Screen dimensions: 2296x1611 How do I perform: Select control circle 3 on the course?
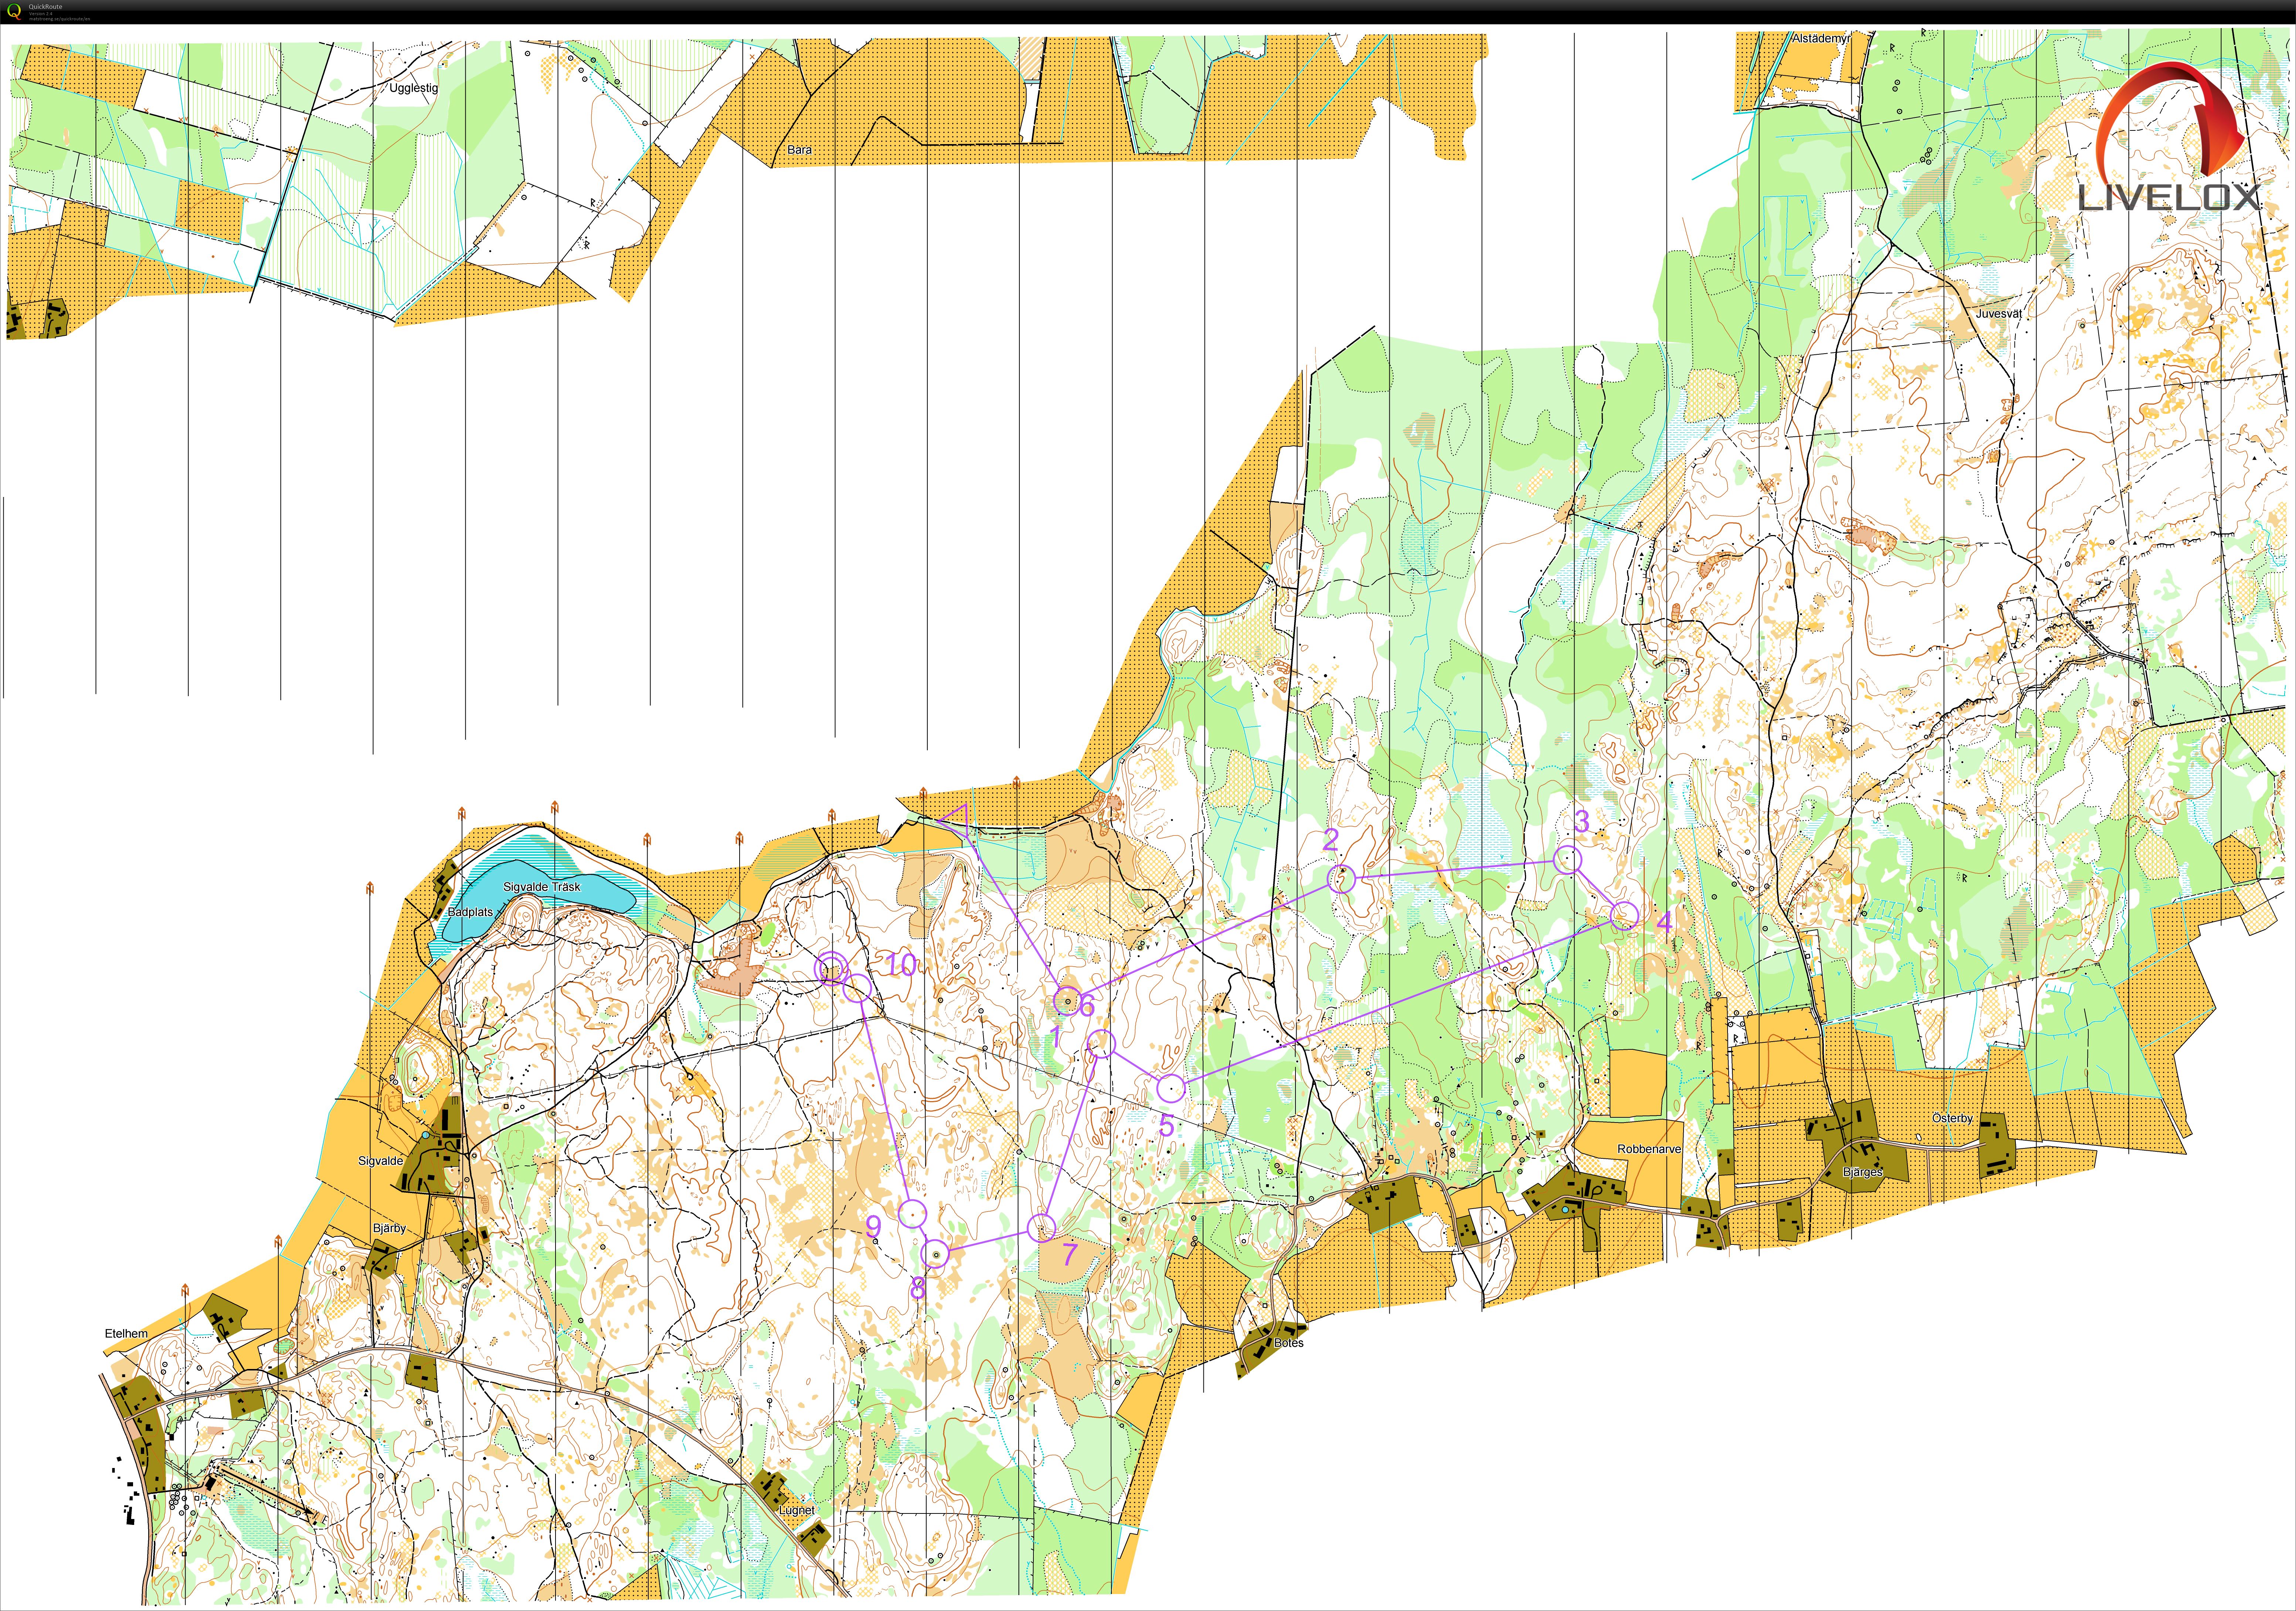point(1568,859)
